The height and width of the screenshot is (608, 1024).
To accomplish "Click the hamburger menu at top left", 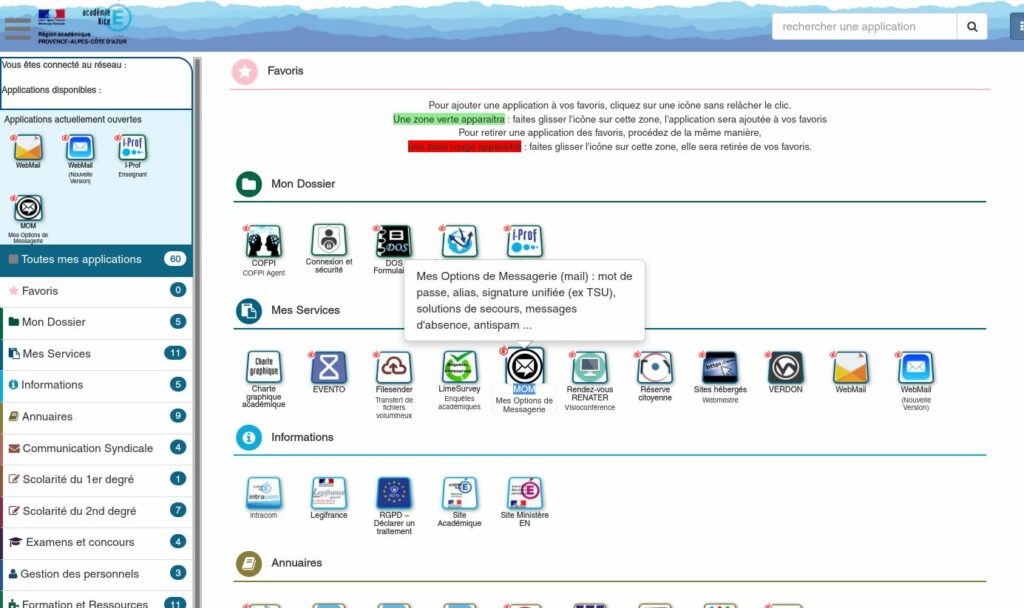I will [x=18, y=27].
